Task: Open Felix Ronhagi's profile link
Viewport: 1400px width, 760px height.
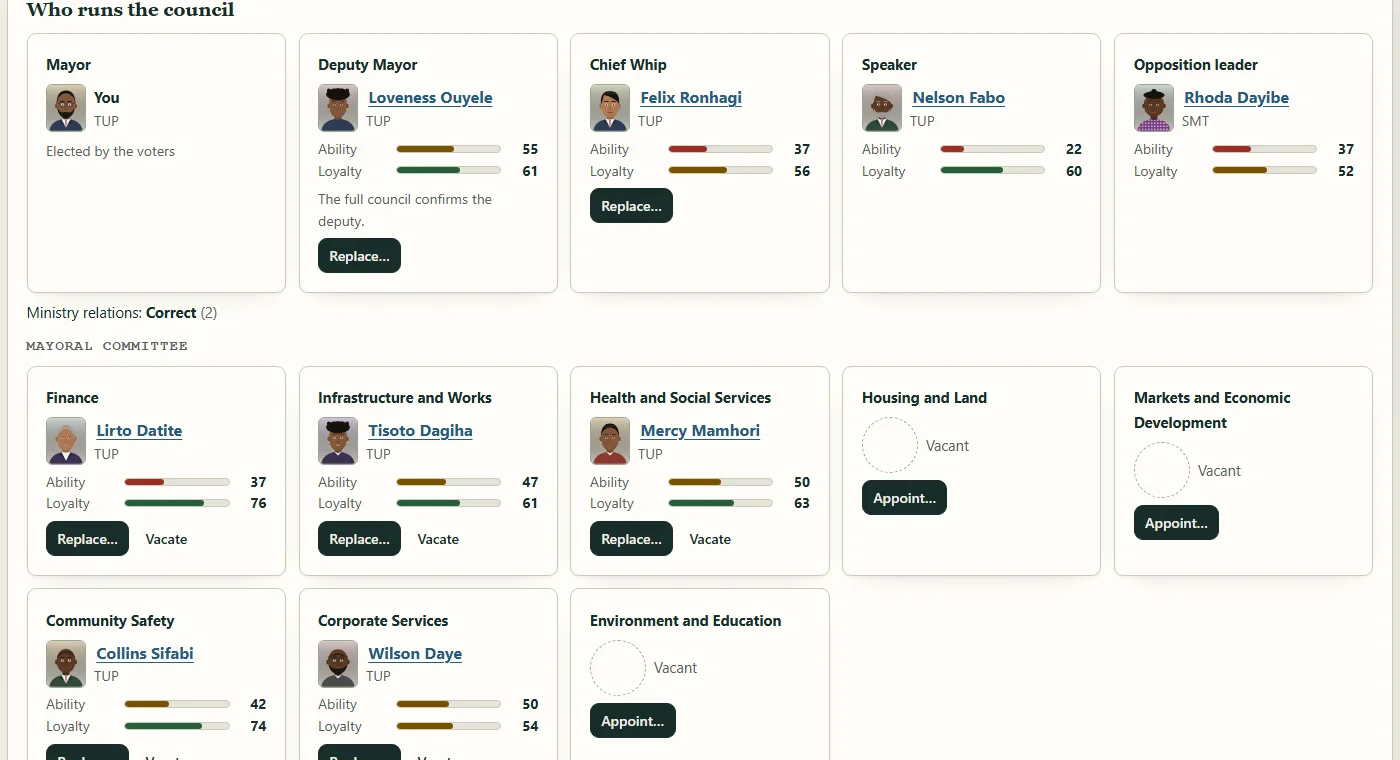Action: [691, 98]
